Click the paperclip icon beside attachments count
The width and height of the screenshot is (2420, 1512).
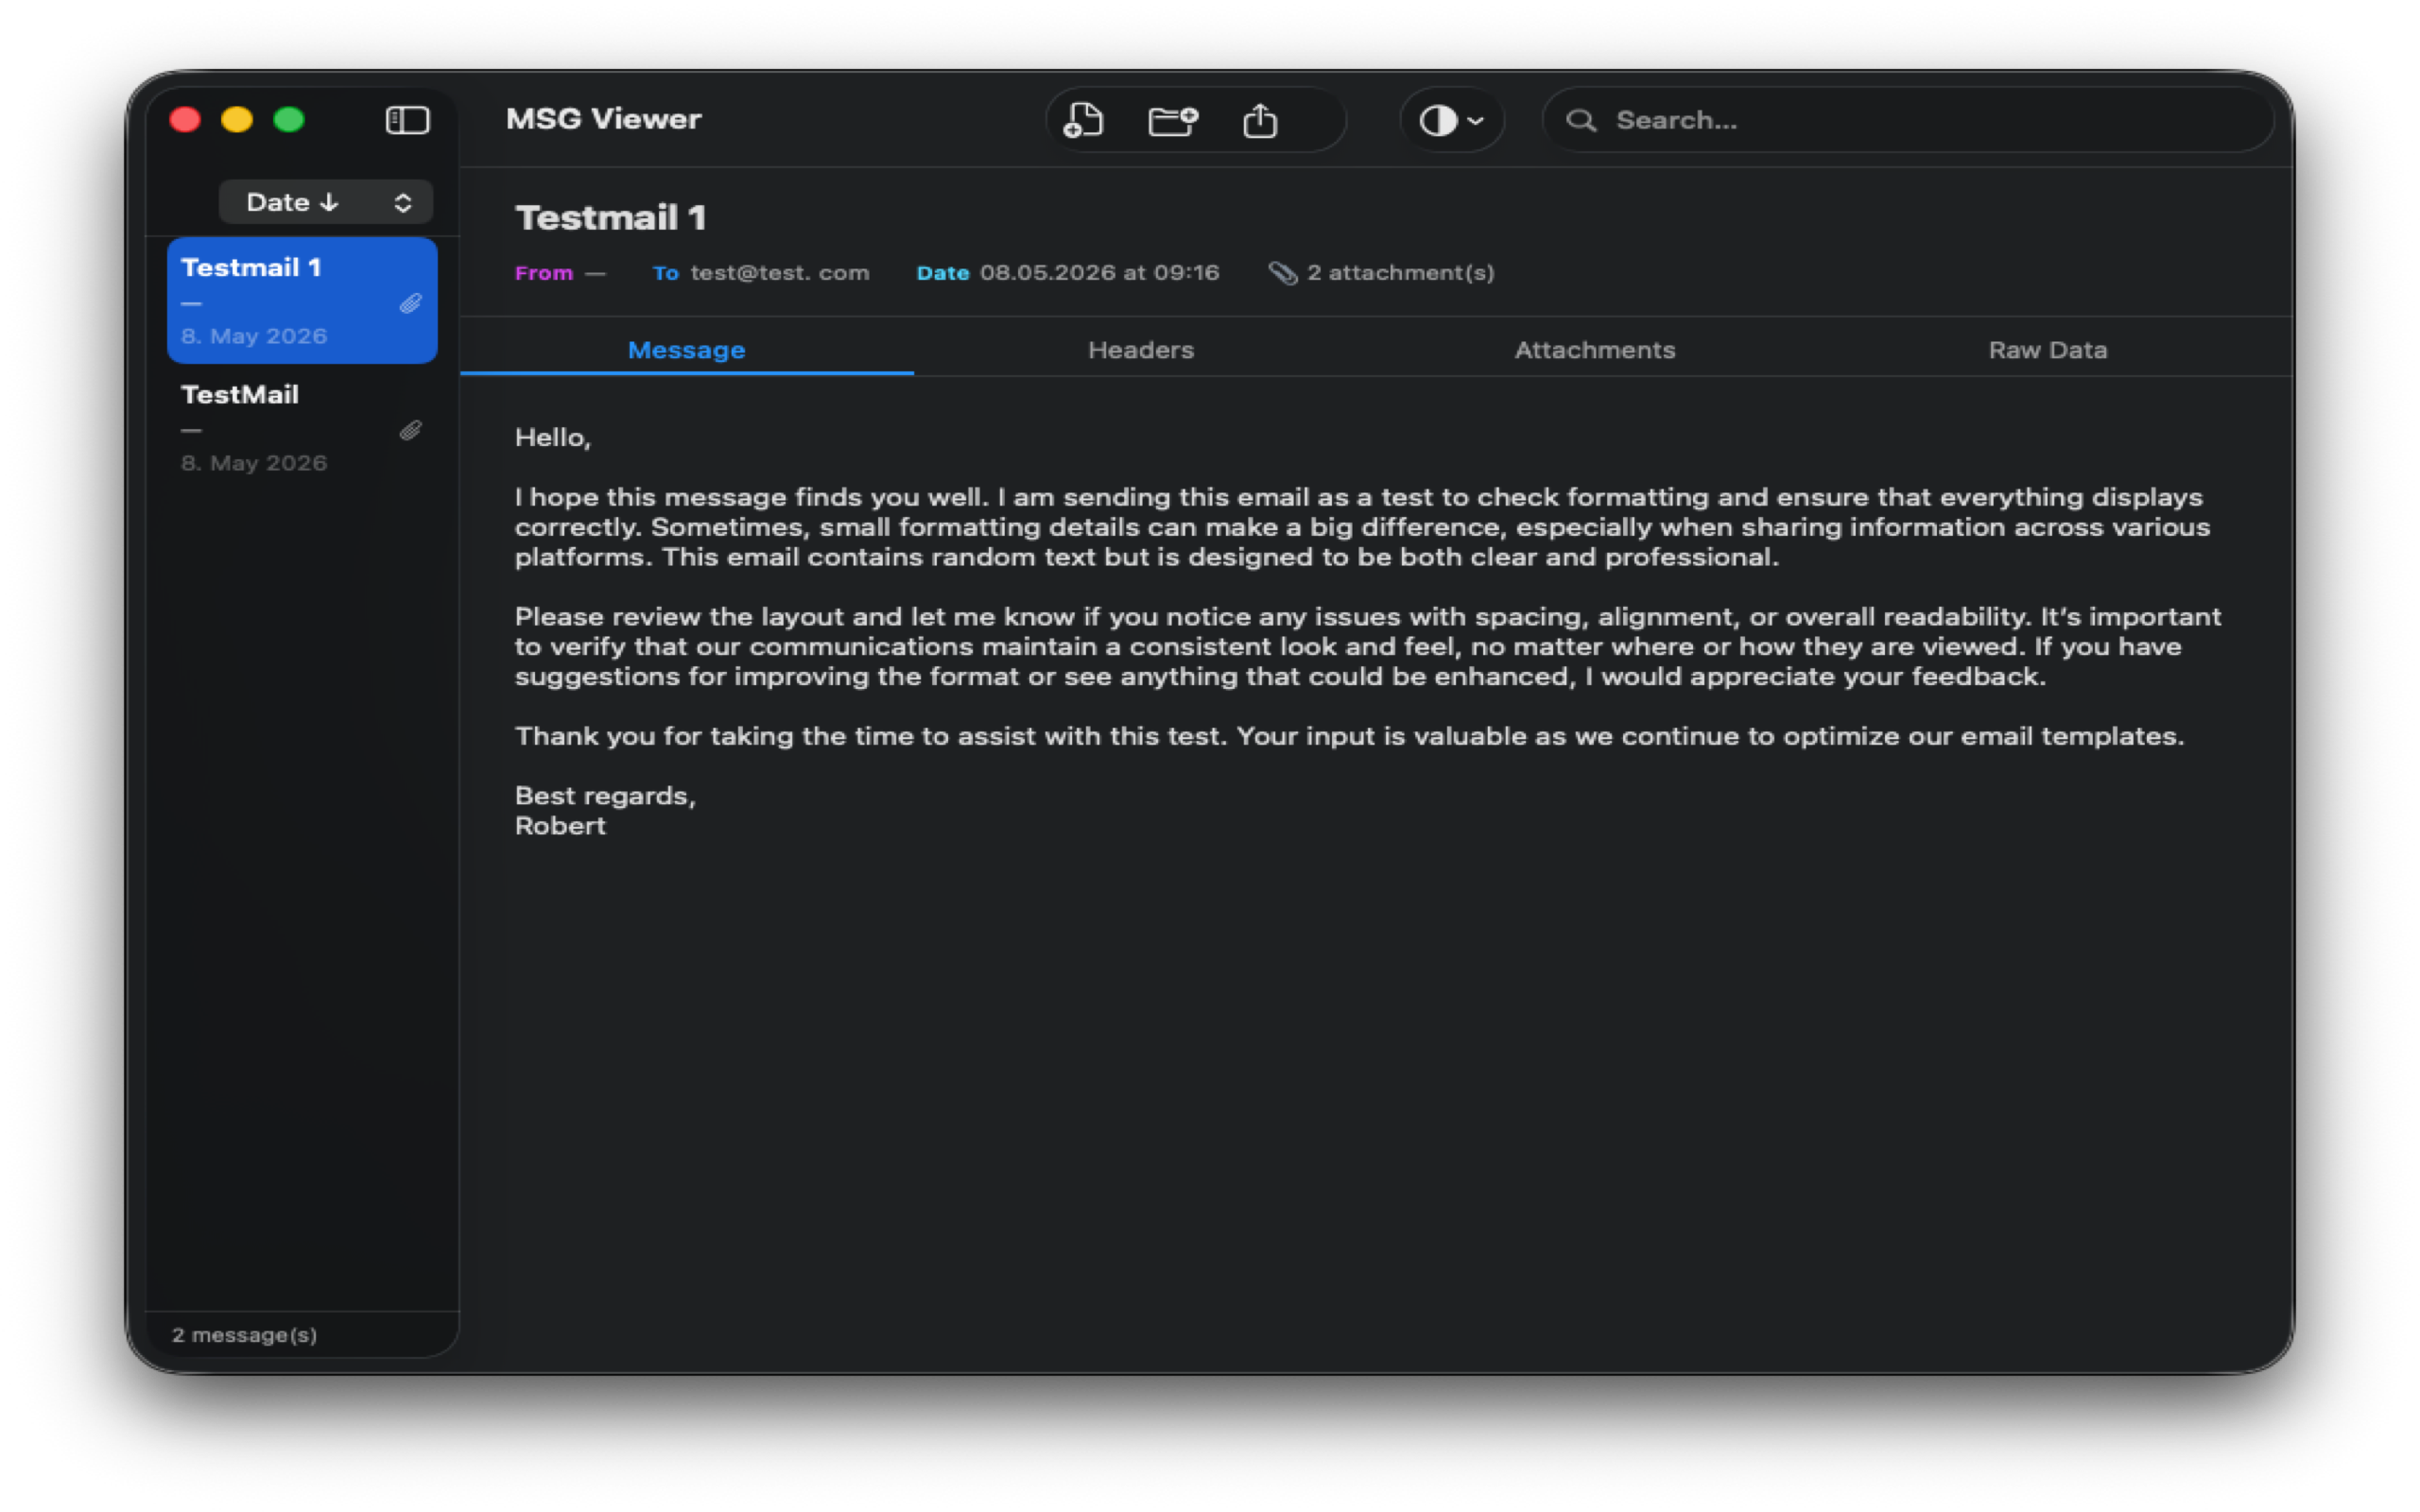tap(1283, 272)
